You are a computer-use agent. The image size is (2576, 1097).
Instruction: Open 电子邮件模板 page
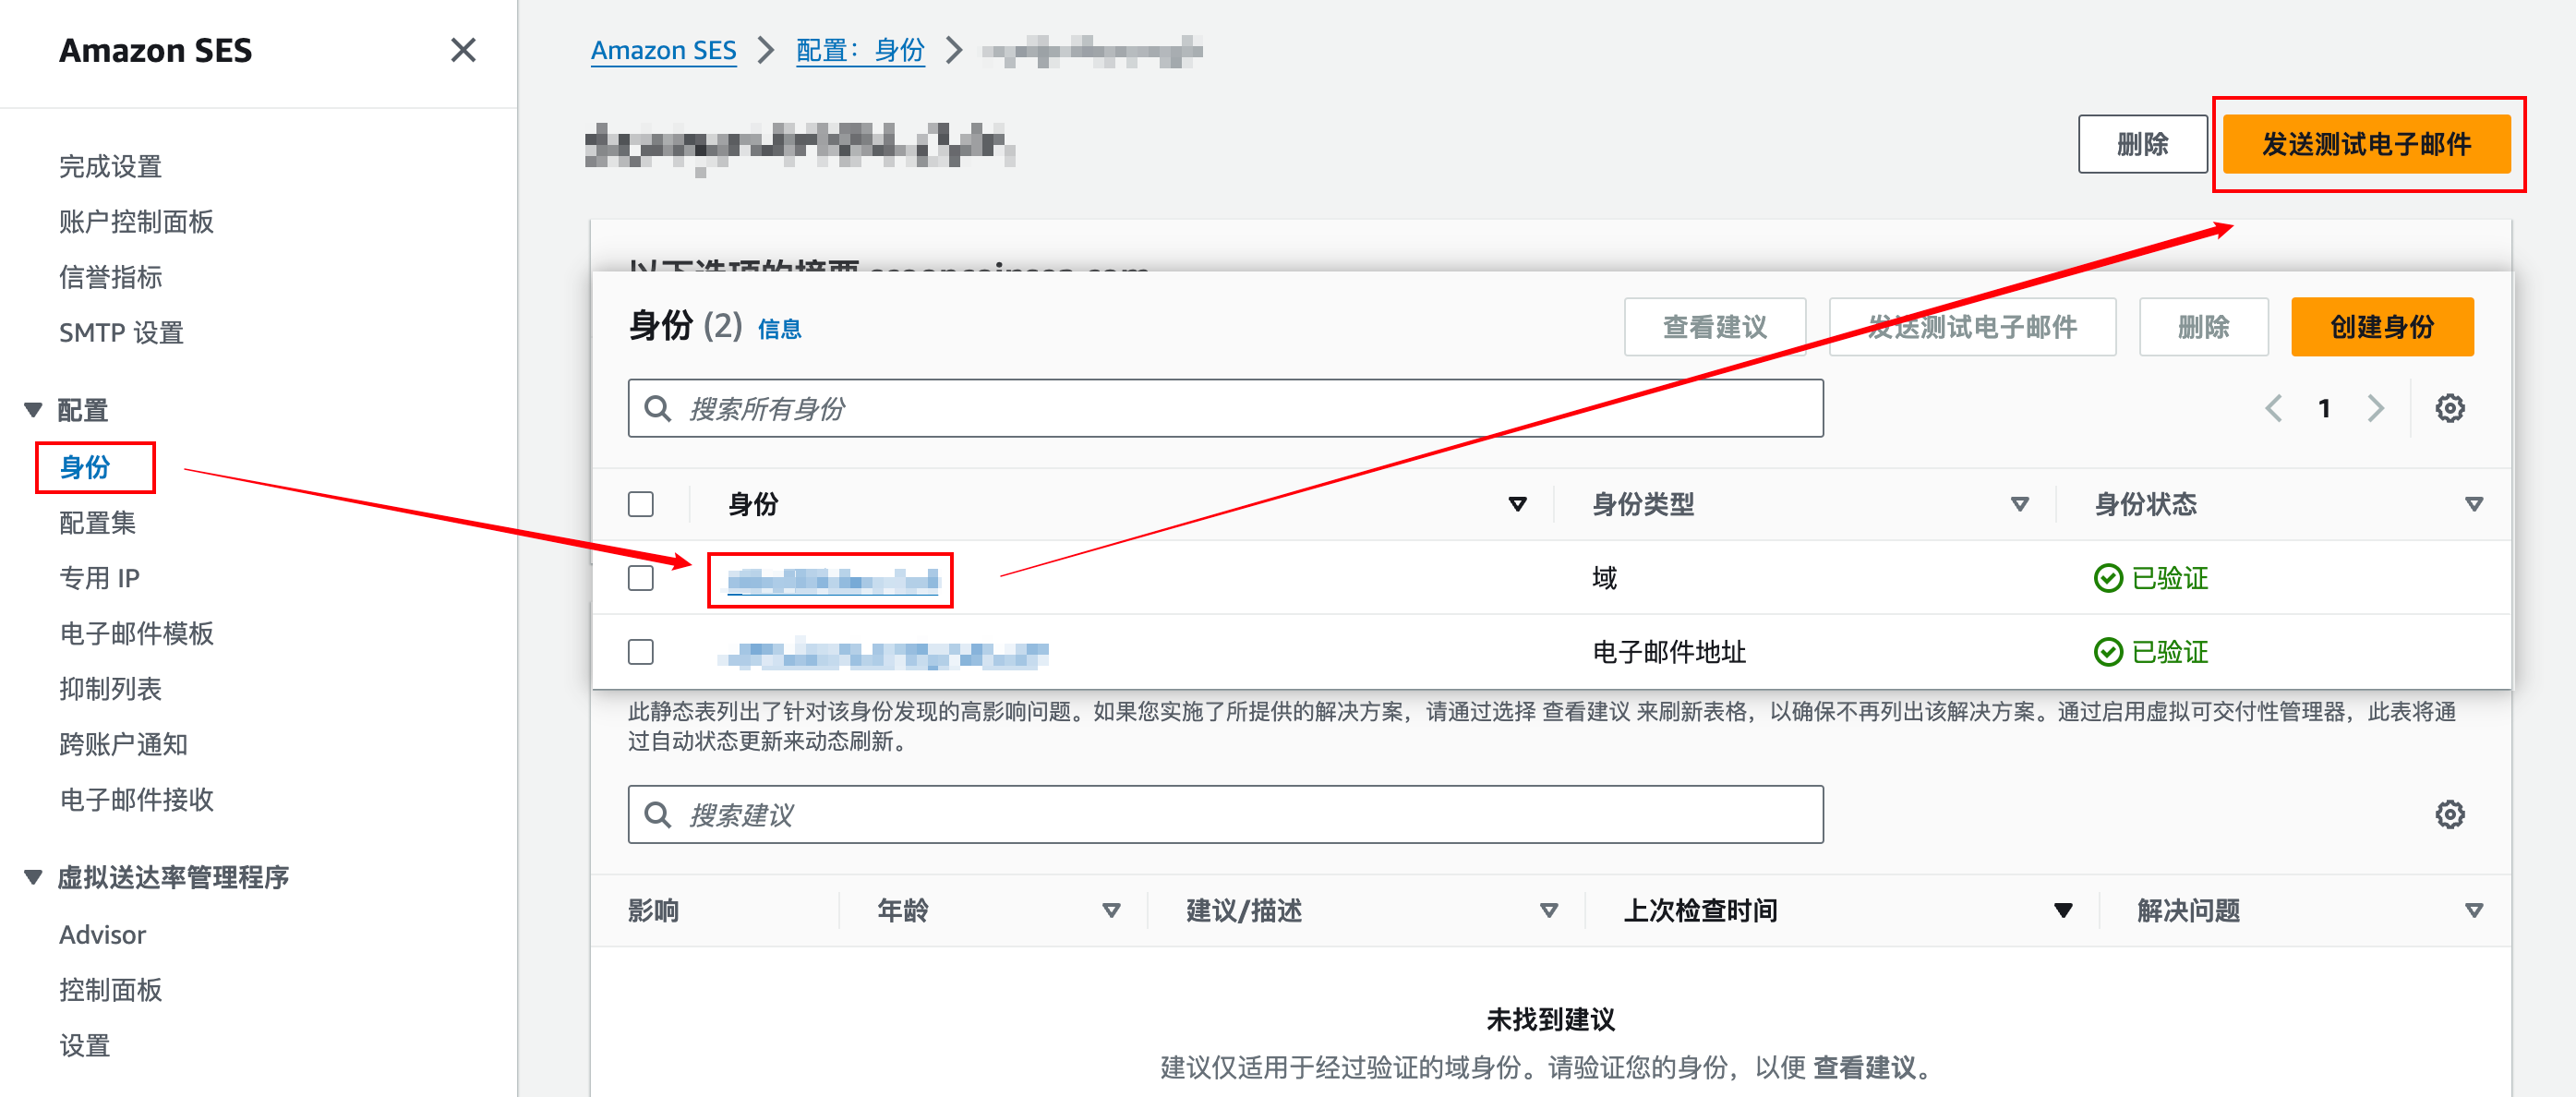136,633
